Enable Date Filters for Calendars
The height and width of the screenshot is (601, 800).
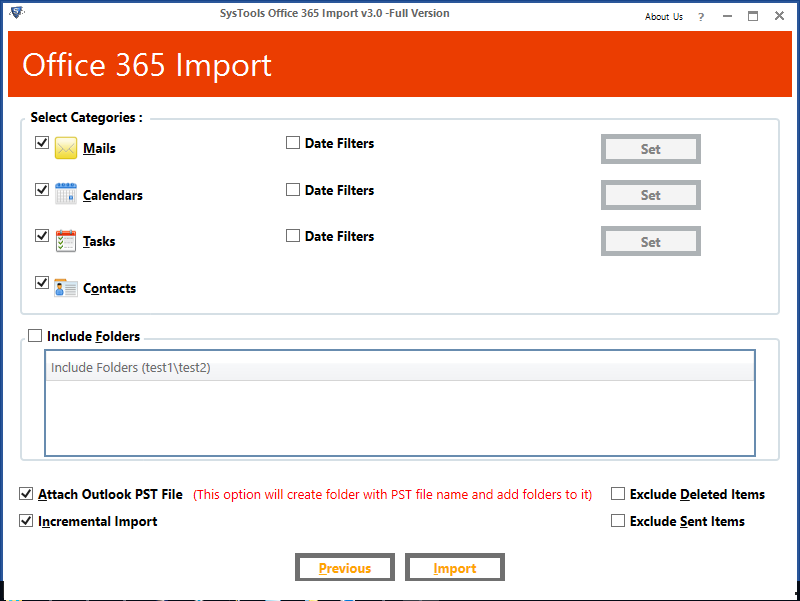[293, 189]
